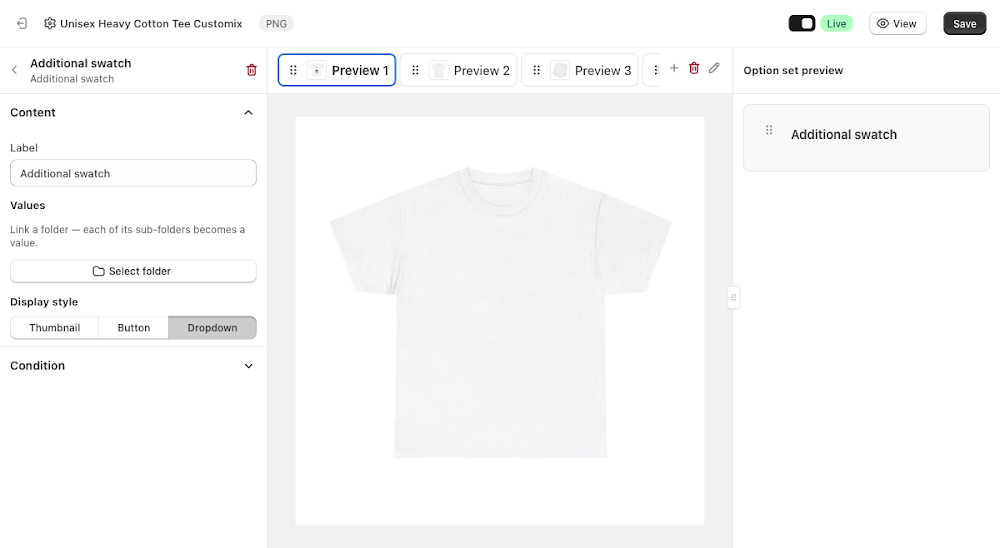Click the View button

[x=897, y=24]
